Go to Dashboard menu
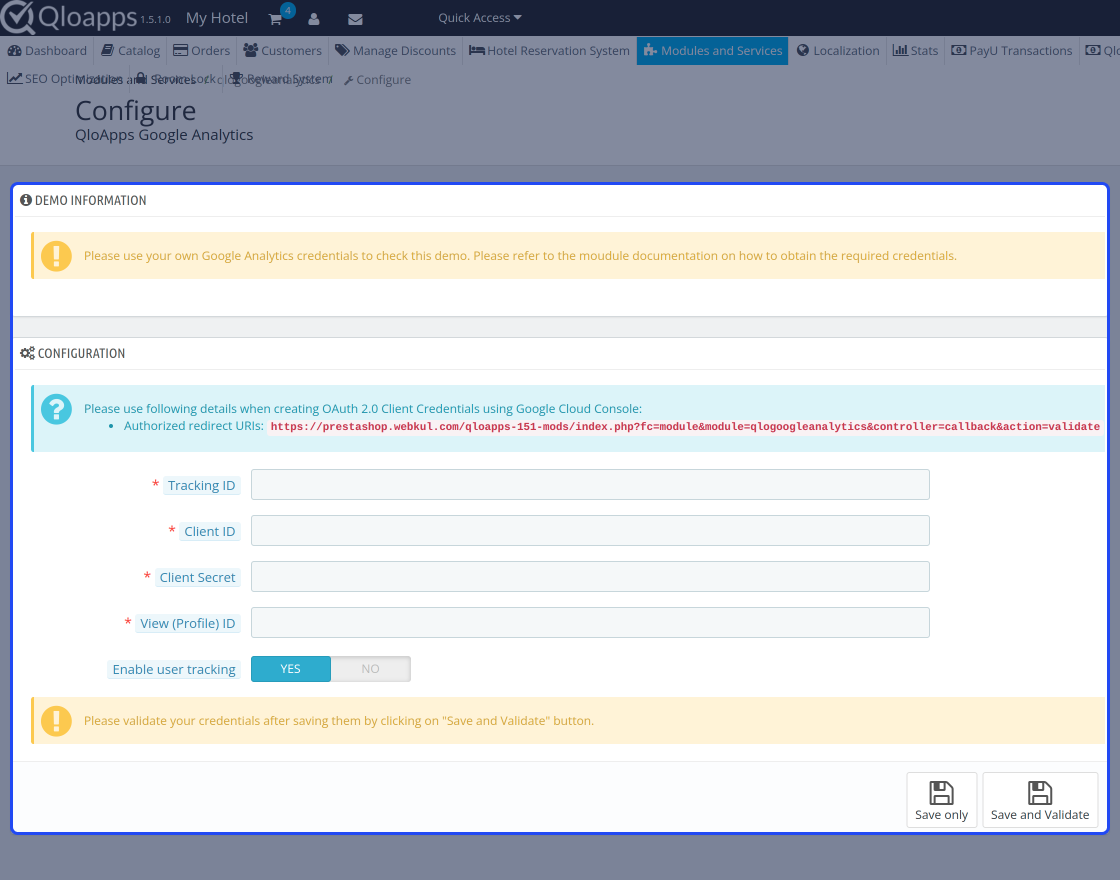Screen dimensions: 1120x880 click(x=47, y=51)
